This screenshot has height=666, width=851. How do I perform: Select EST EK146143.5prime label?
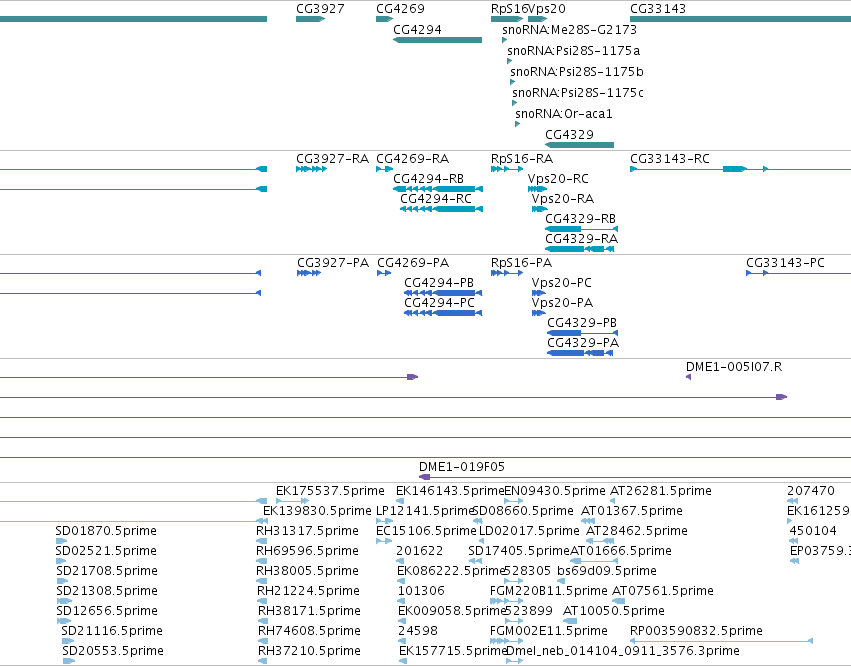[450, 491]
